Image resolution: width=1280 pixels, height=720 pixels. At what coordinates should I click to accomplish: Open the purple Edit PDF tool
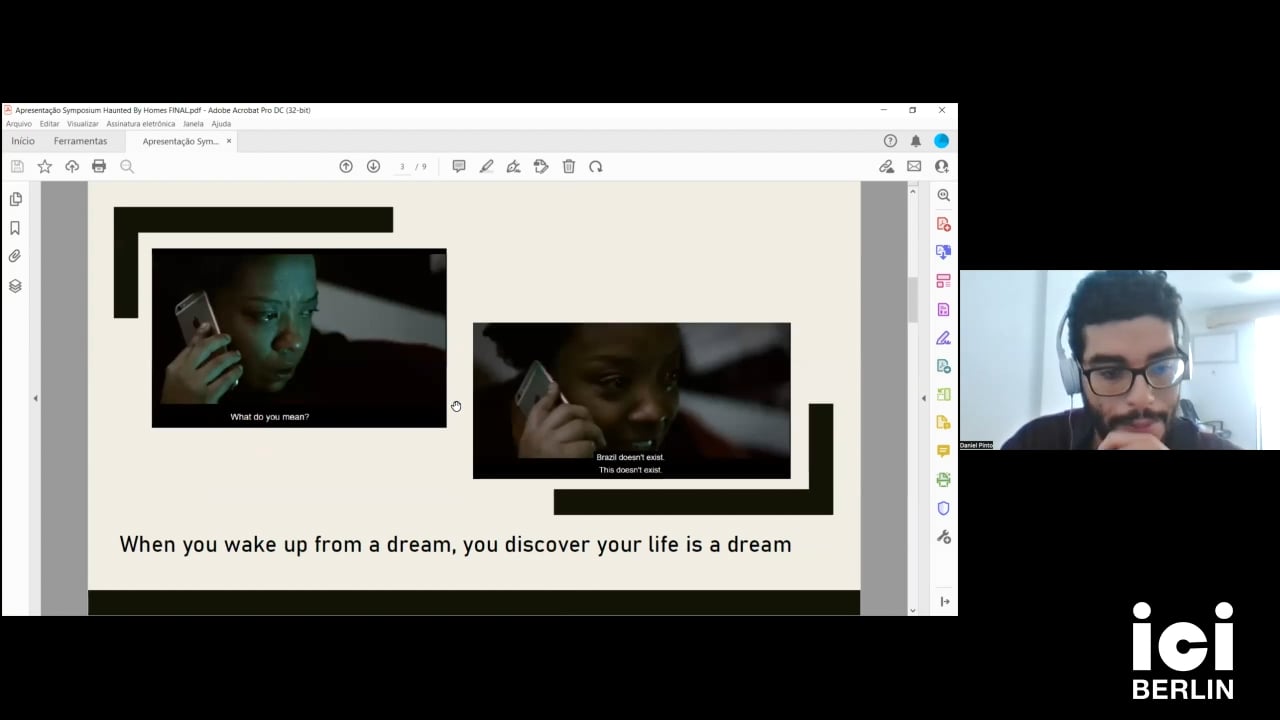click(x=943, y=310)
